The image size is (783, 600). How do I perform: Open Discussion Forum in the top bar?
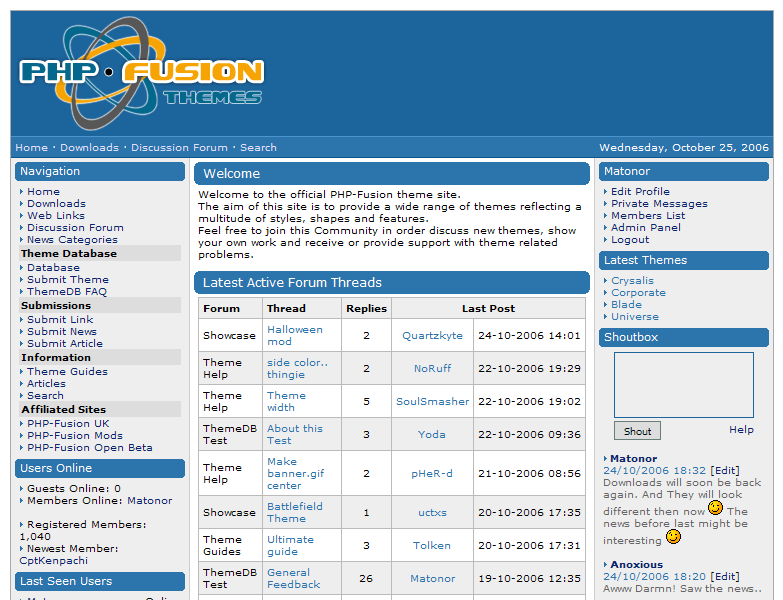[179, 148]
